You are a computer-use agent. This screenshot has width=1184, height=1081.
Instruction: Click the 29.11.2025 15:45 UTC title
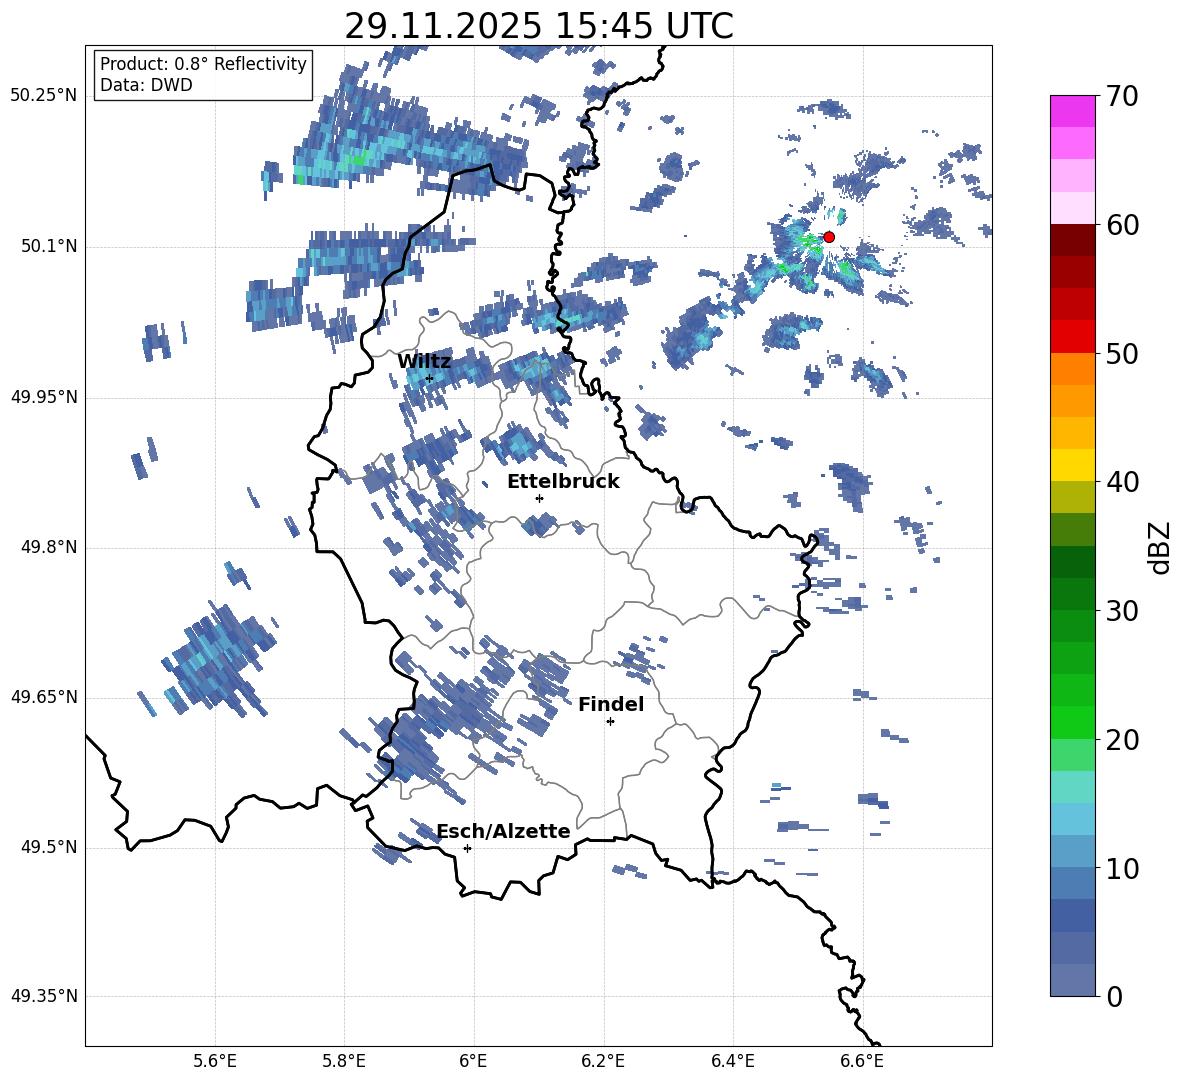click(x=538, y=26)
